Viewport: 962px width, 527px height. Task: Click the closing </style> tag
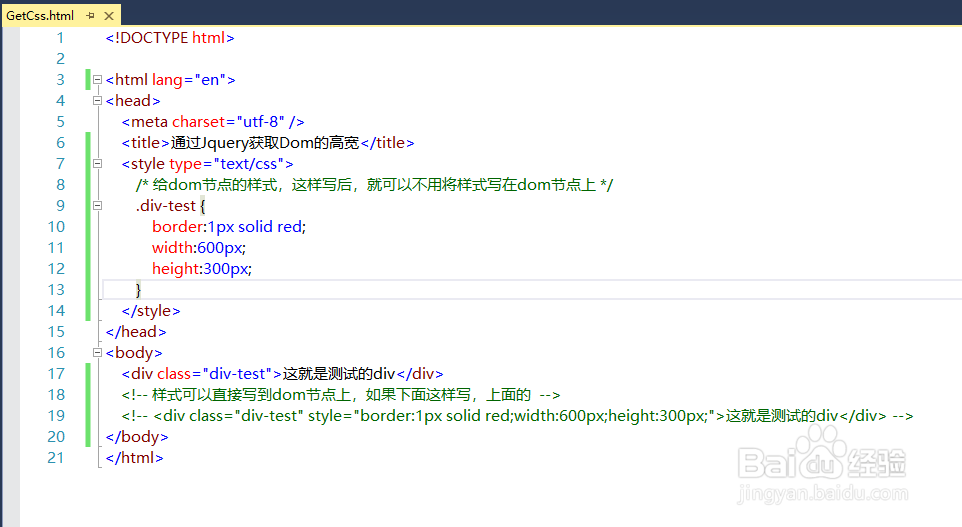151,311
